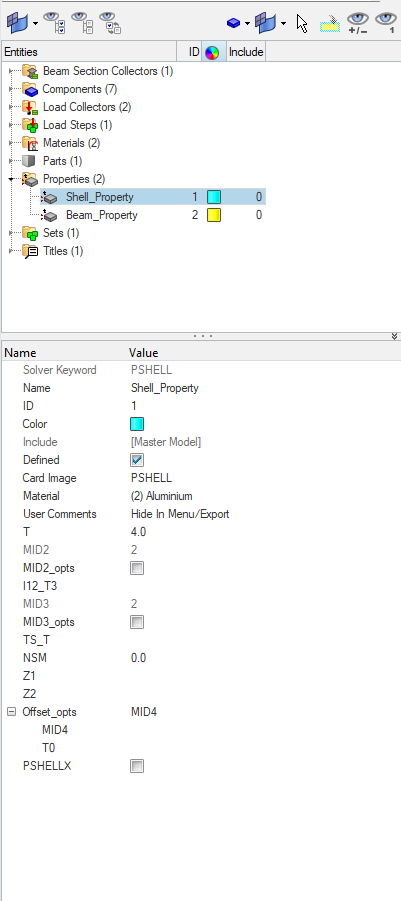This screenshot has height=901, width=401.
Task: Collapse the Properties tree node
Action: point(11,179)
